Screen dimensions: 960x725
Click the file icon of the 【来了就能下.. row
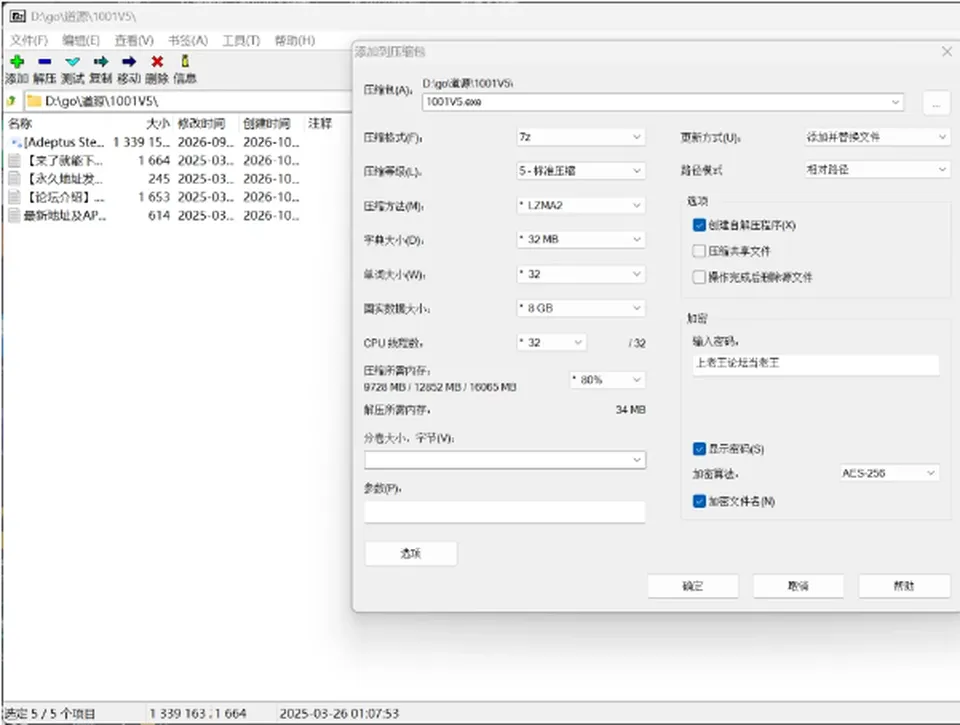tap(14, 160)
